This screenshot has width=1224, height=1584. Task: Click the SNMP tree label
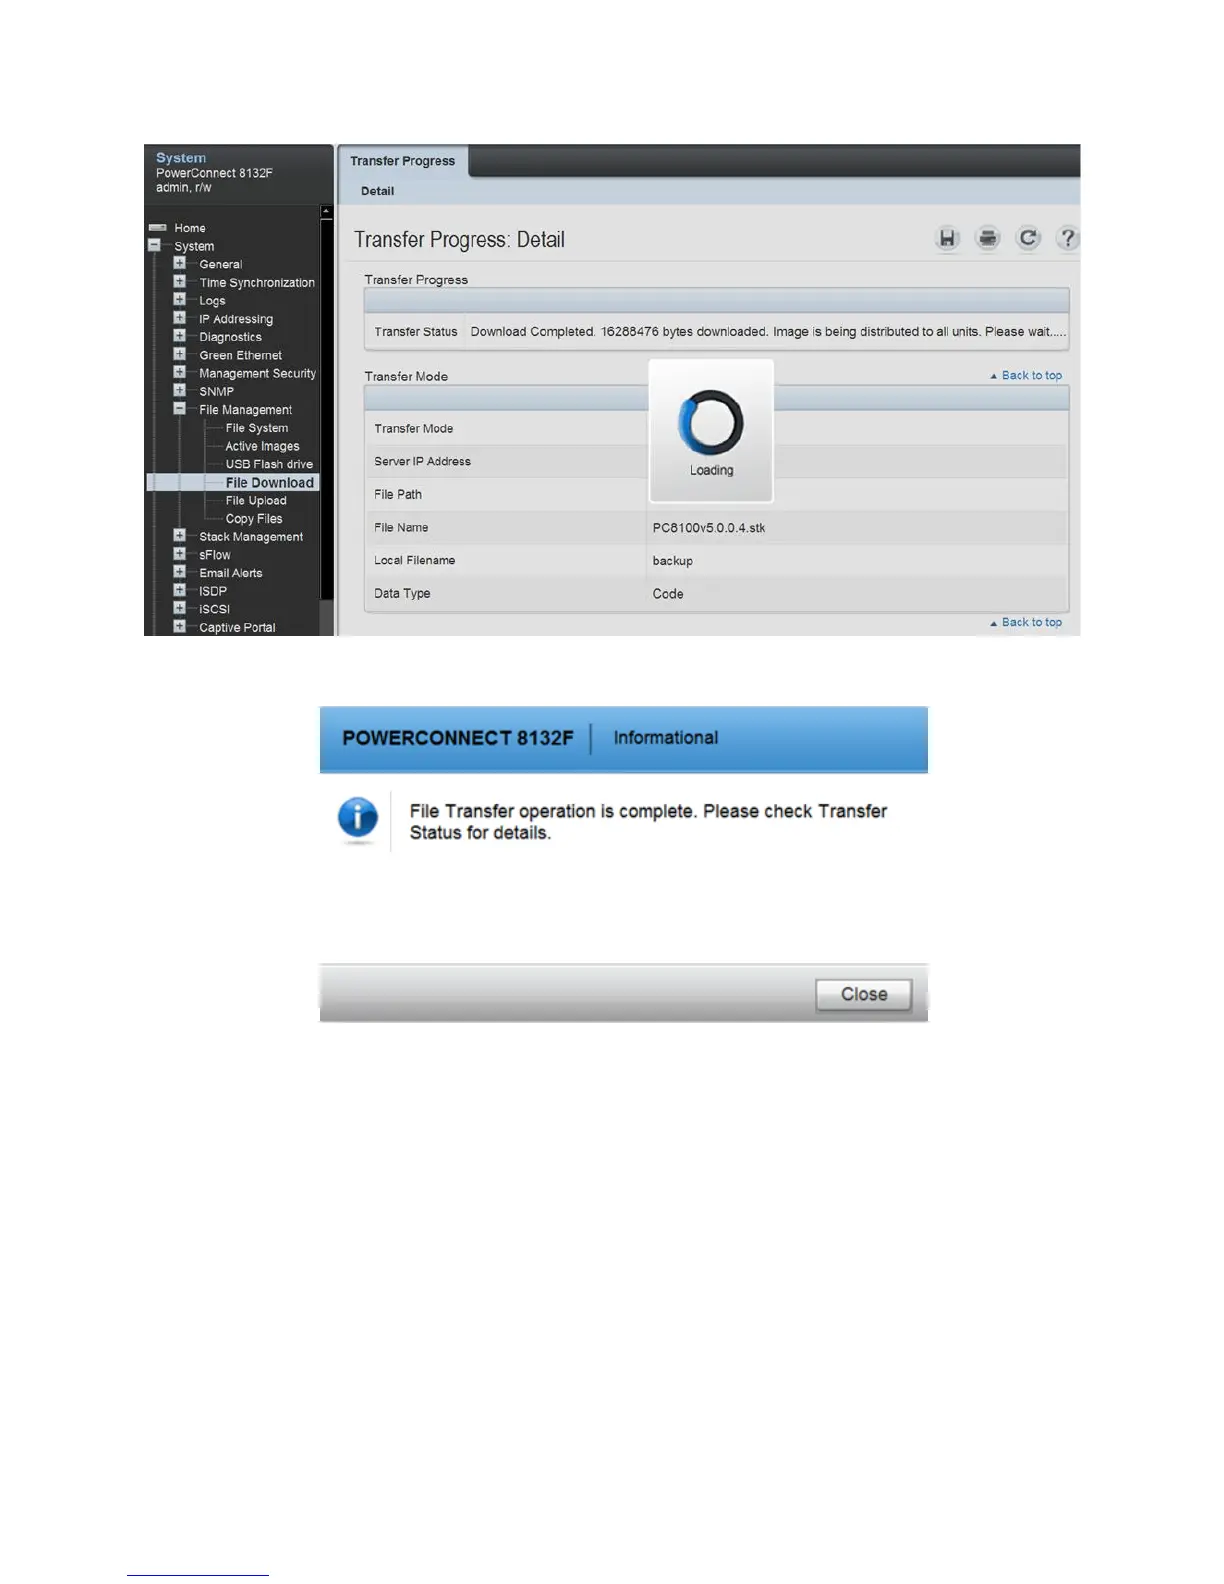[x=216, y=392]
